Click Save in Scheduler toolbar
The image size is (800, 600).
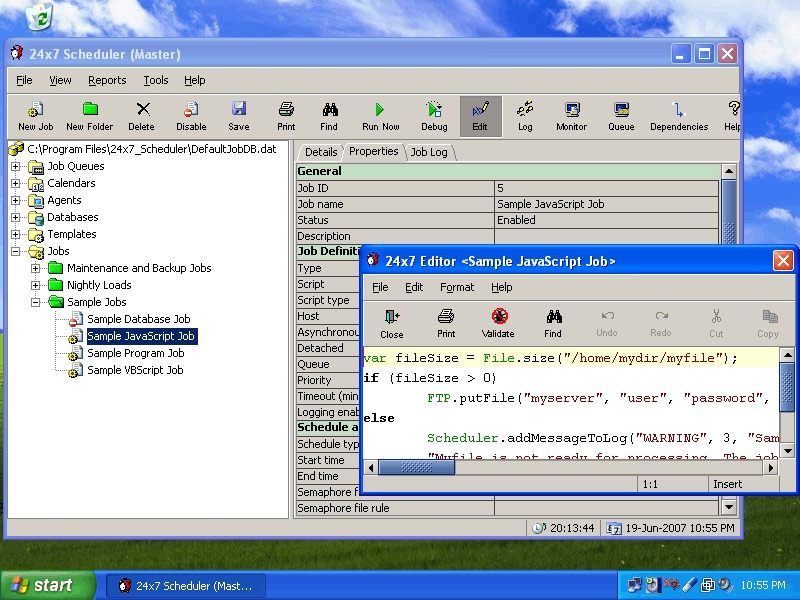coord(239,116)
